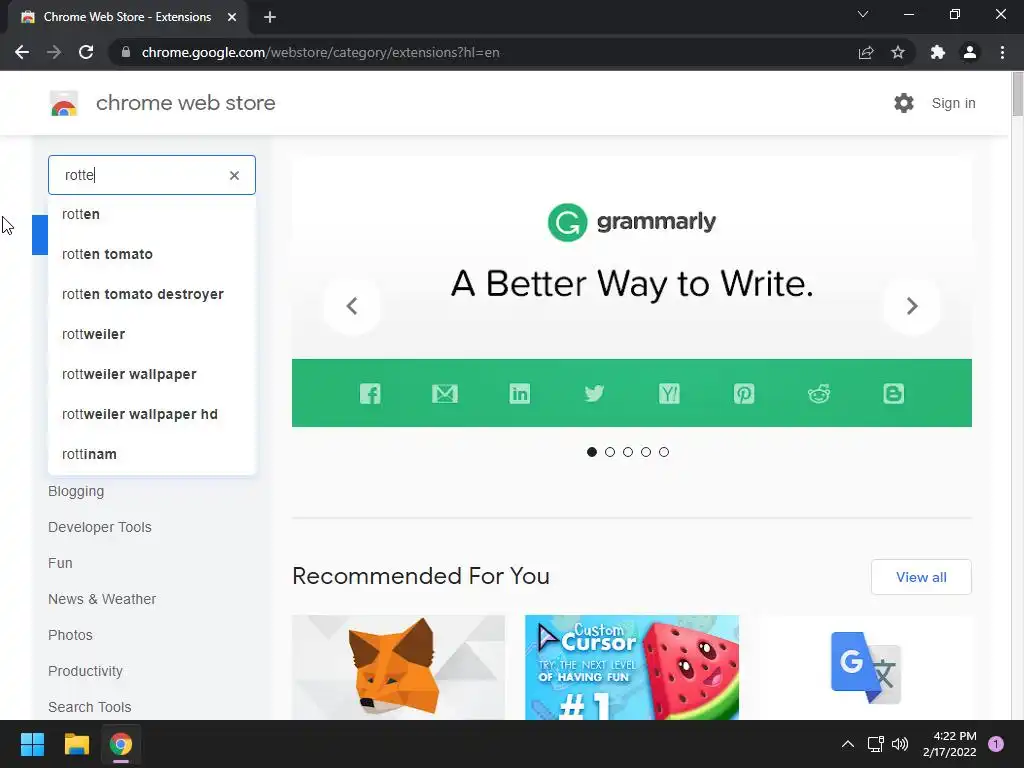Click the LinkedIn icon in banner
The image size is (1024, 768).
520,393
